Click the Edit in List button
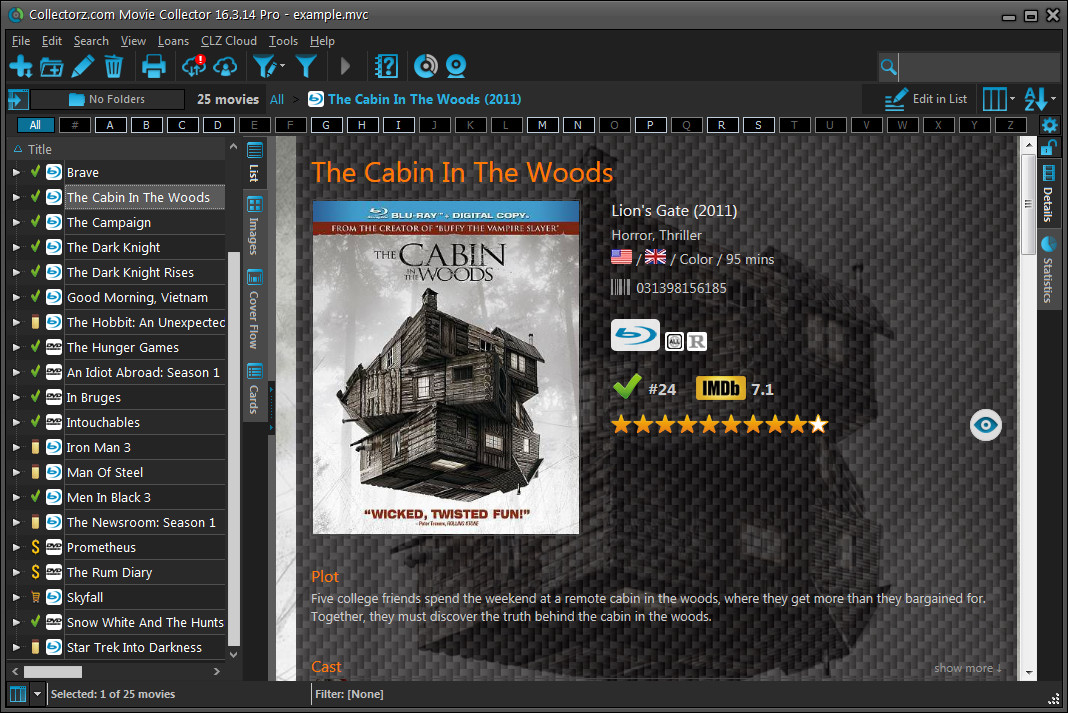The width and height of the screenshot is (1068, 713). tap(926, 99)
